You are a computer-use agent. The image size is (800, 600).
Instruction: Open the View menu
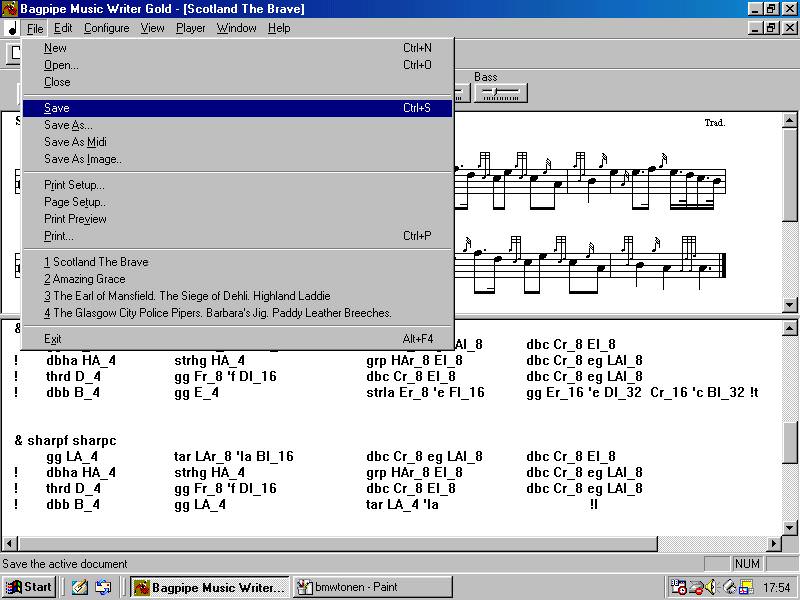[x=152, y=28]
